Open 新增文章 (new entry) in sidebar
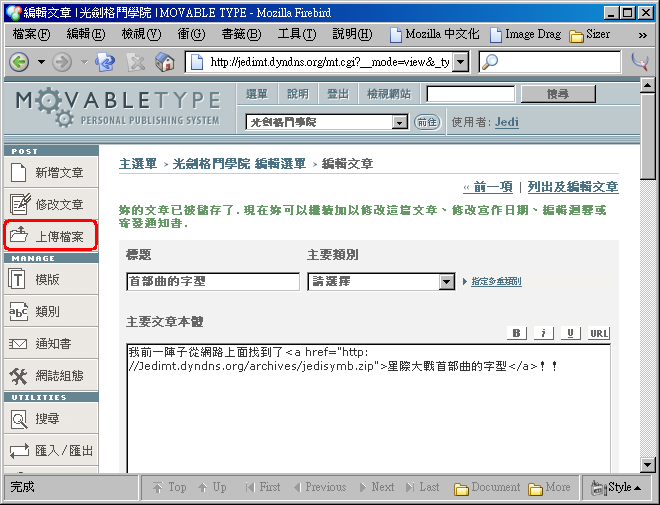Viewport: 660px width, 505px height. [51, 172]
